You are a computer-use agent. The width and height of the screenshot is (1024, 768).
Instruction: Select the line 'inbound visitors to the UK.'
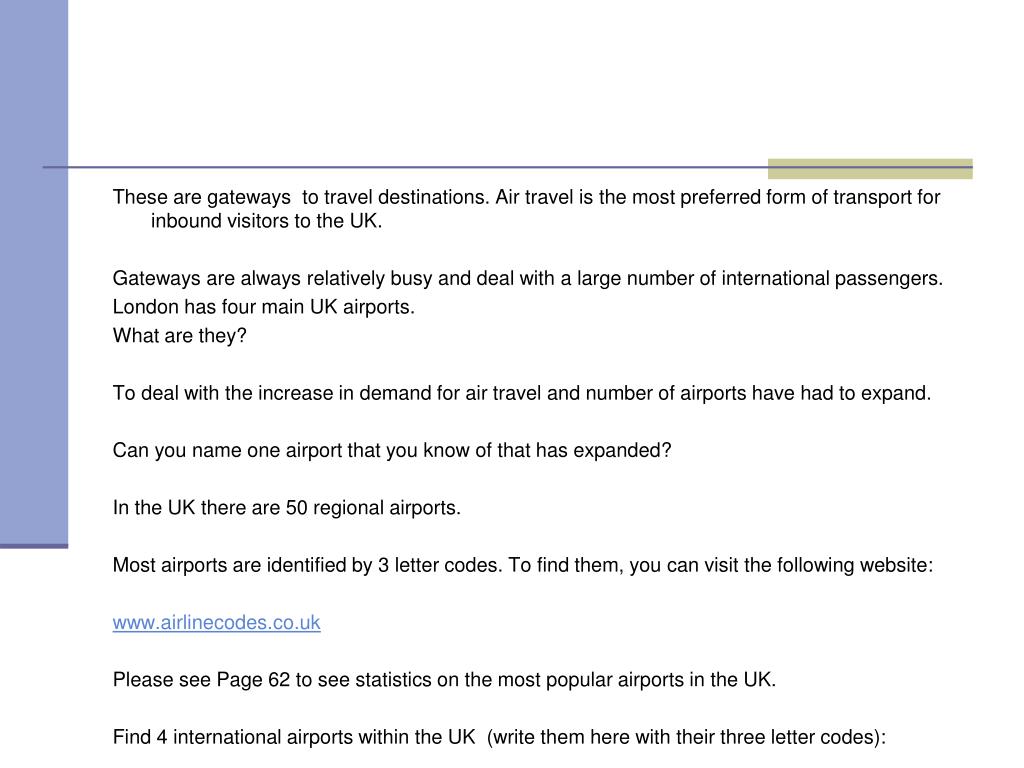point(266,221)
